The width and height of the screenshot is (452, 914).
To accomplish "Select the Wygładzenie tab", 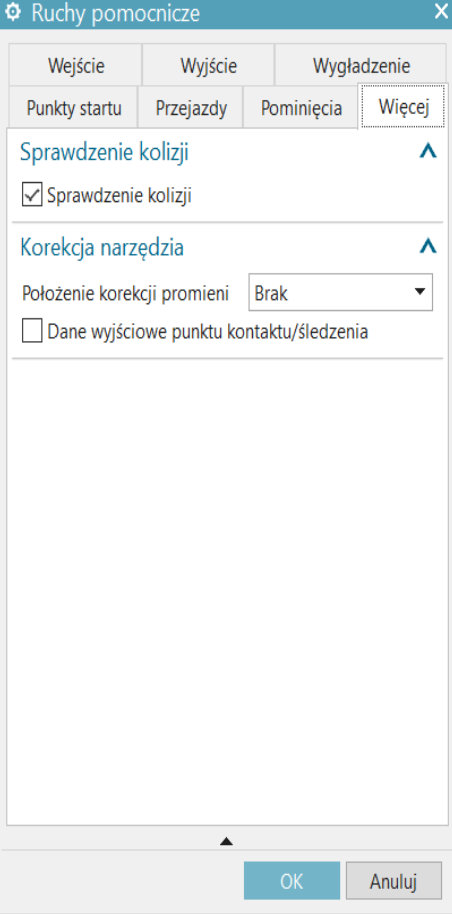I will [x=361, y=65].
